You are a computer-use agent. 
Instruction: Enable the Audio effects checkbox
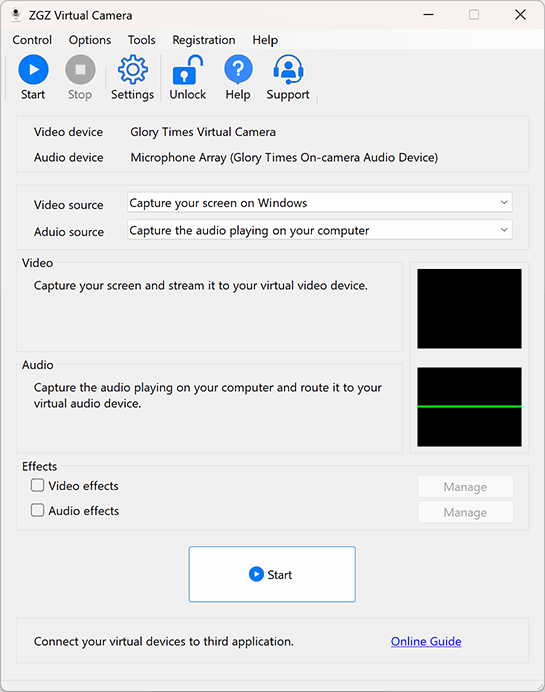point(38,511)
